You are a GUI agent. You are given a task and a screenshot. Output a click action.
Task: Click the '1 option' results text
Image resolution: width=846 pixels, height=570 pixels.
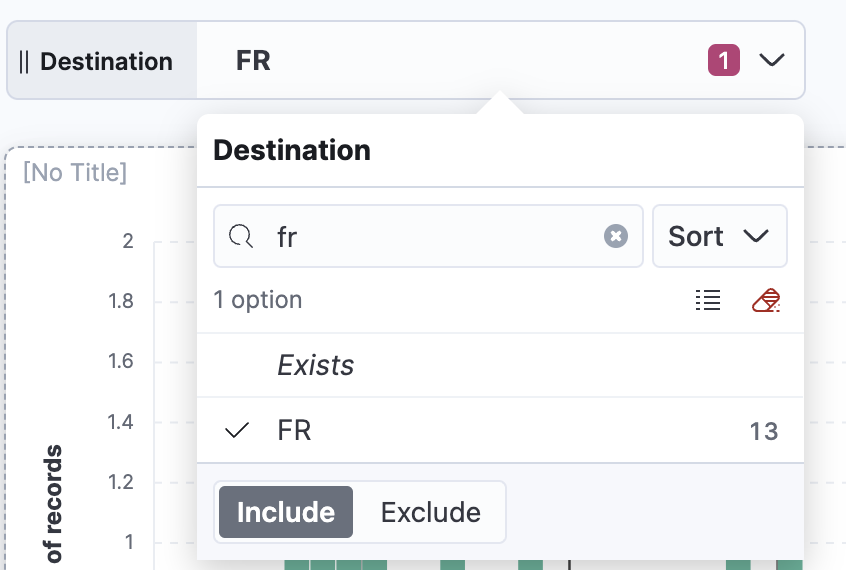pos(258,300)
